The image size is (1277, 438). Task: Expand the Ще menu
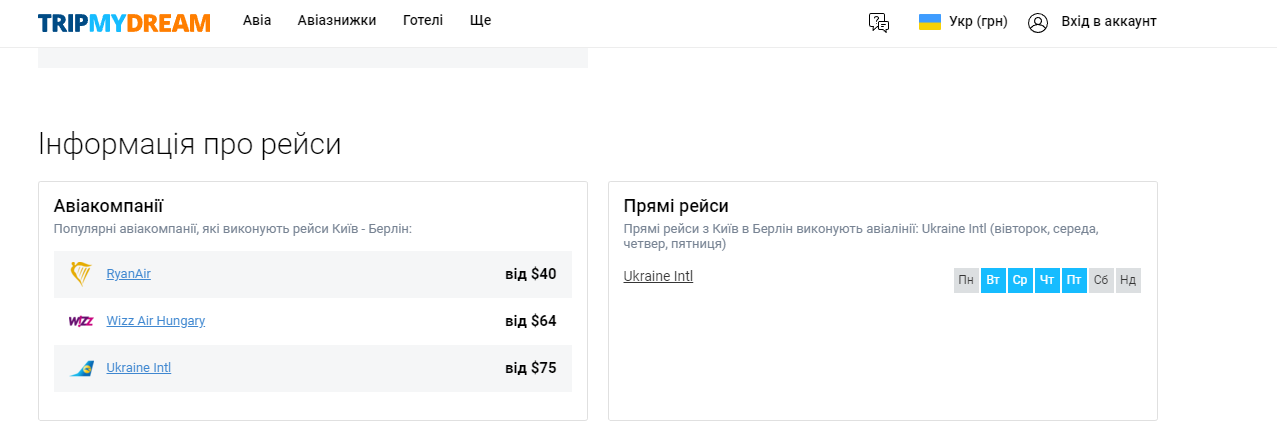(480, 20)
